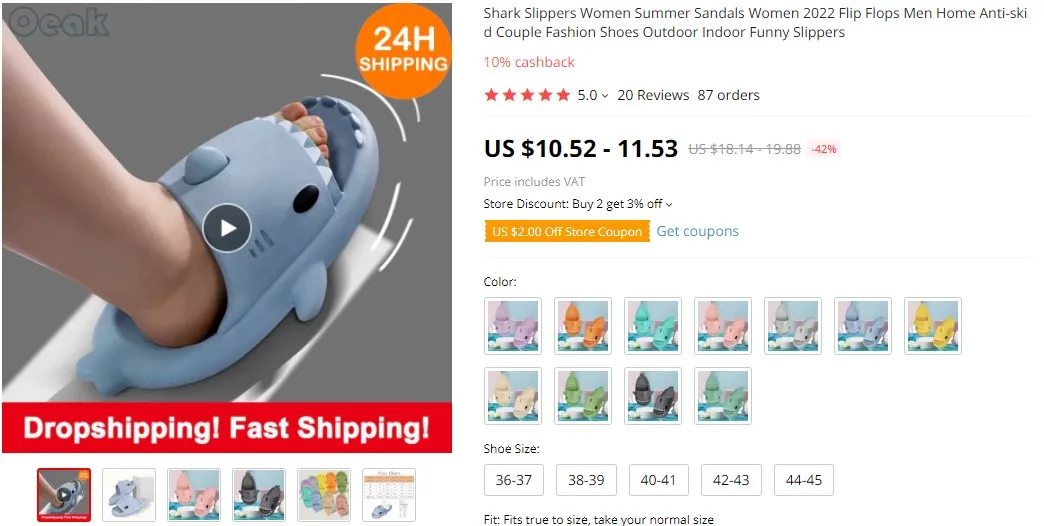The height and width of the screenshot is (526, 1044).
Task: Choose shoe size 40-41
Action: point(658,480)
